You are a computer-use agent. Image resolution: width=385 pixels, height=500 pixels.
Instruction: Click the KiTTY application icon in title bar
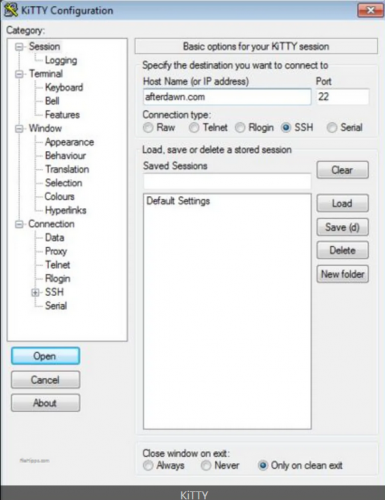10,10
